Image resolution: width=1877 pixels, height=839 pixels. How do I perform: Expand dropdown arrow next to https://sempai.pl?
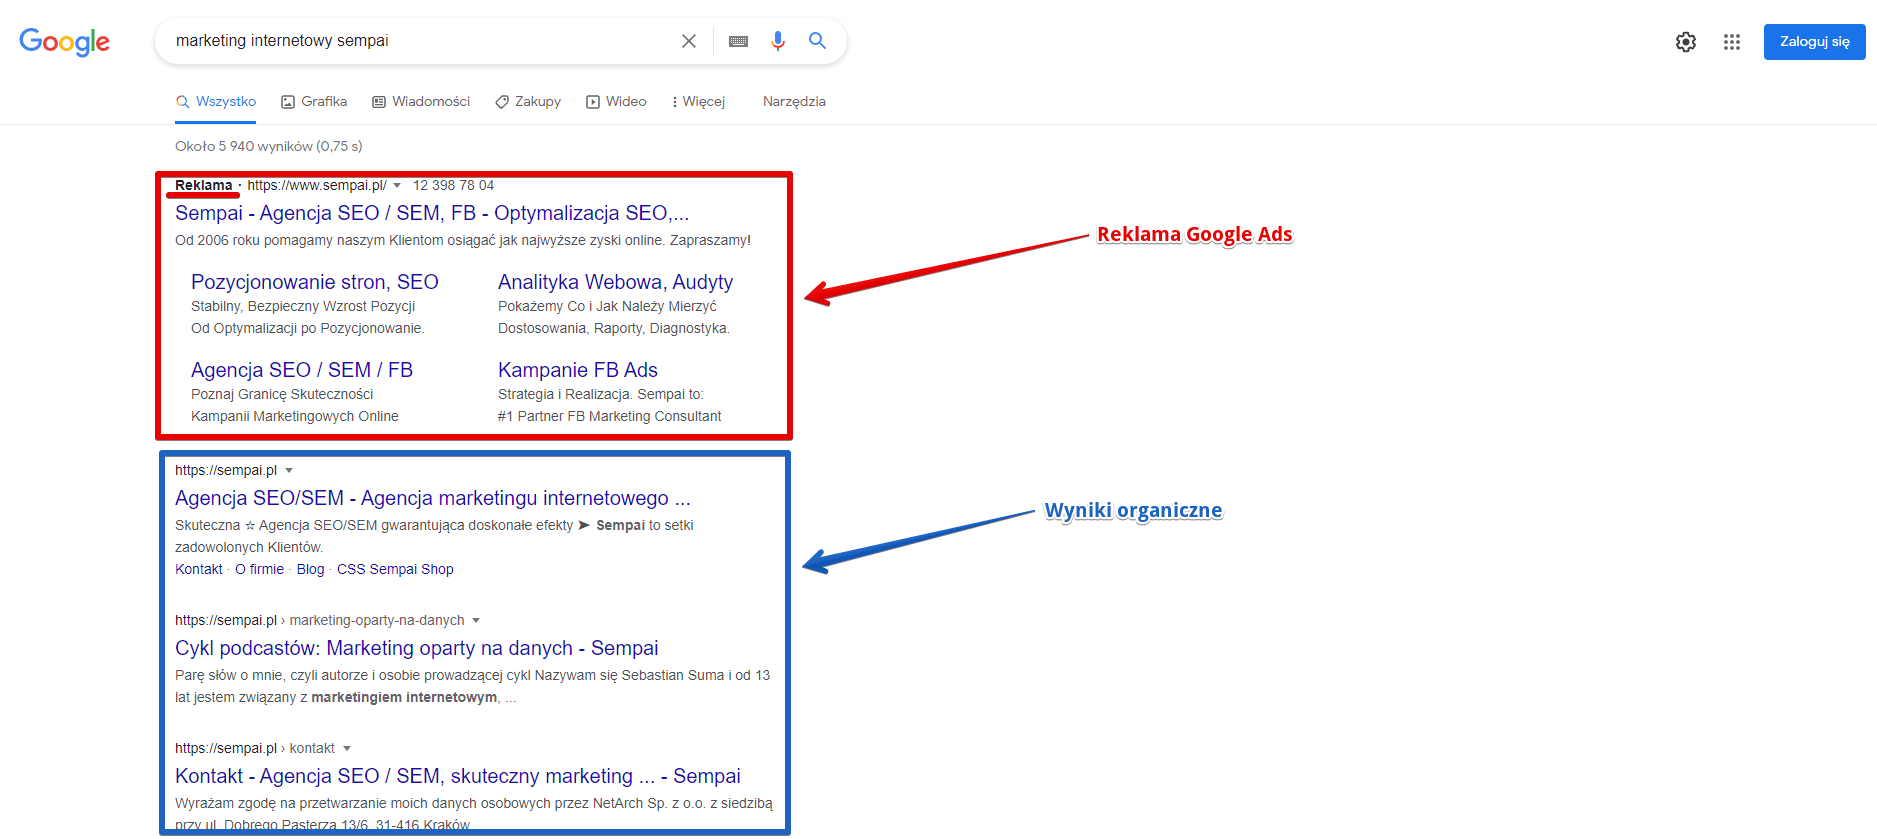click(x=289, y=471)
